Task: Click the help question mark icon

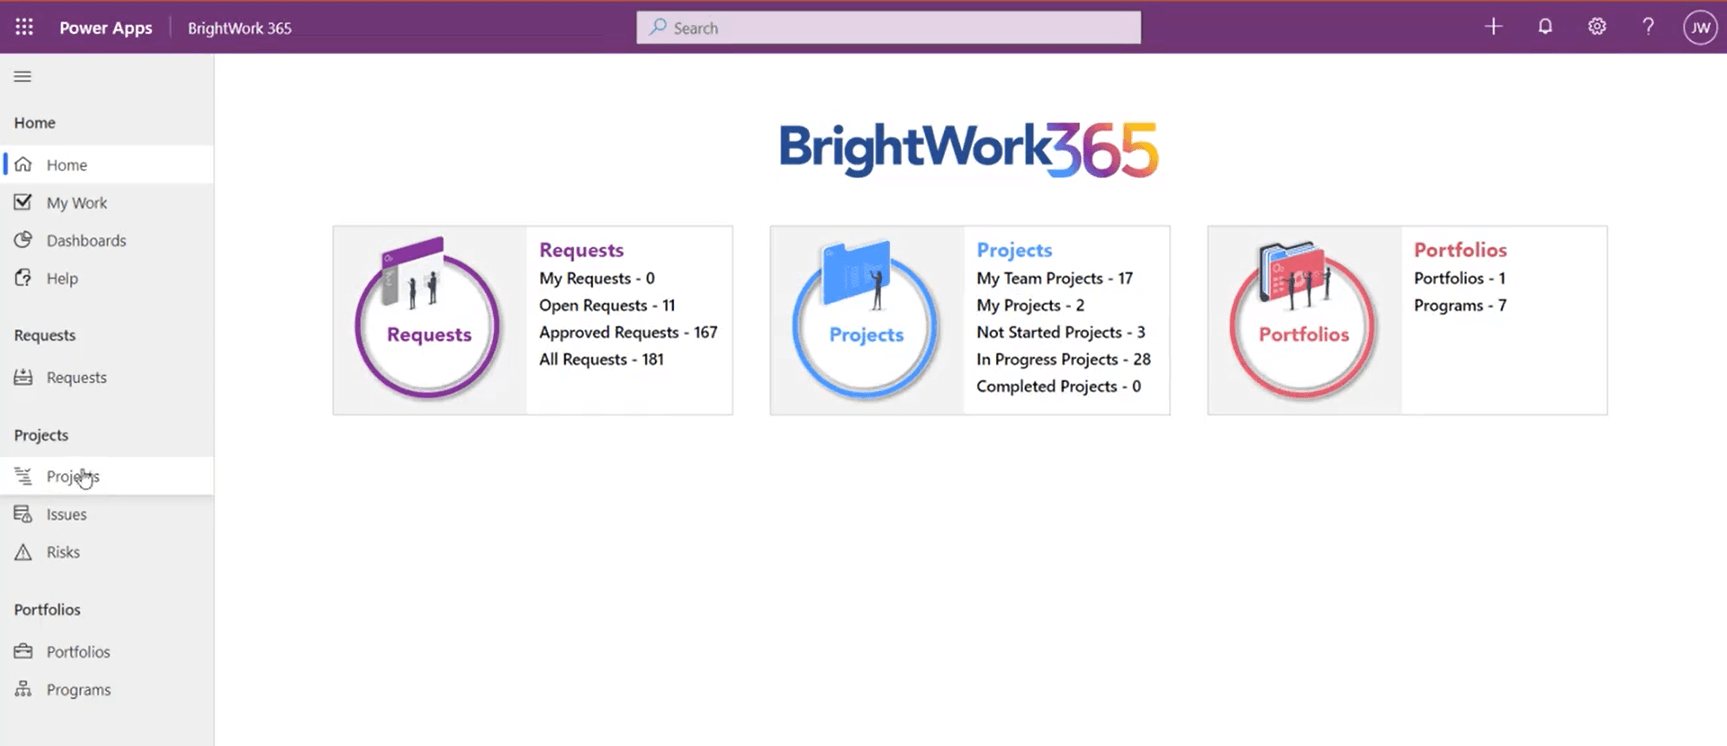Action: coord(1648,27)
